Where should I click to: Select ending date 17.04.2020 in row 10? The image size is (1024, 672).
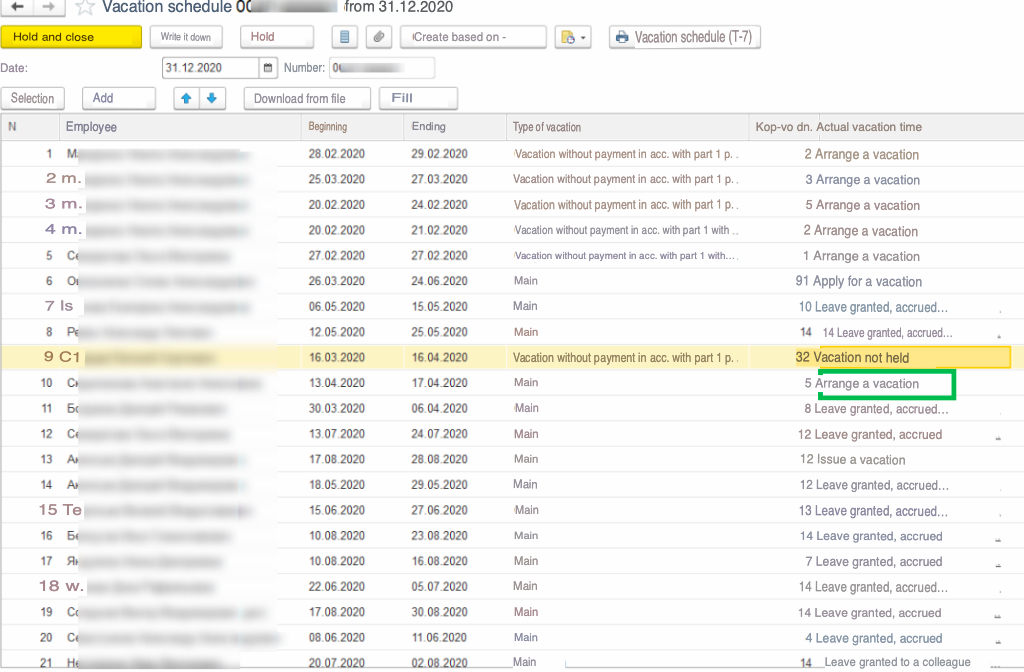point(440,383)
